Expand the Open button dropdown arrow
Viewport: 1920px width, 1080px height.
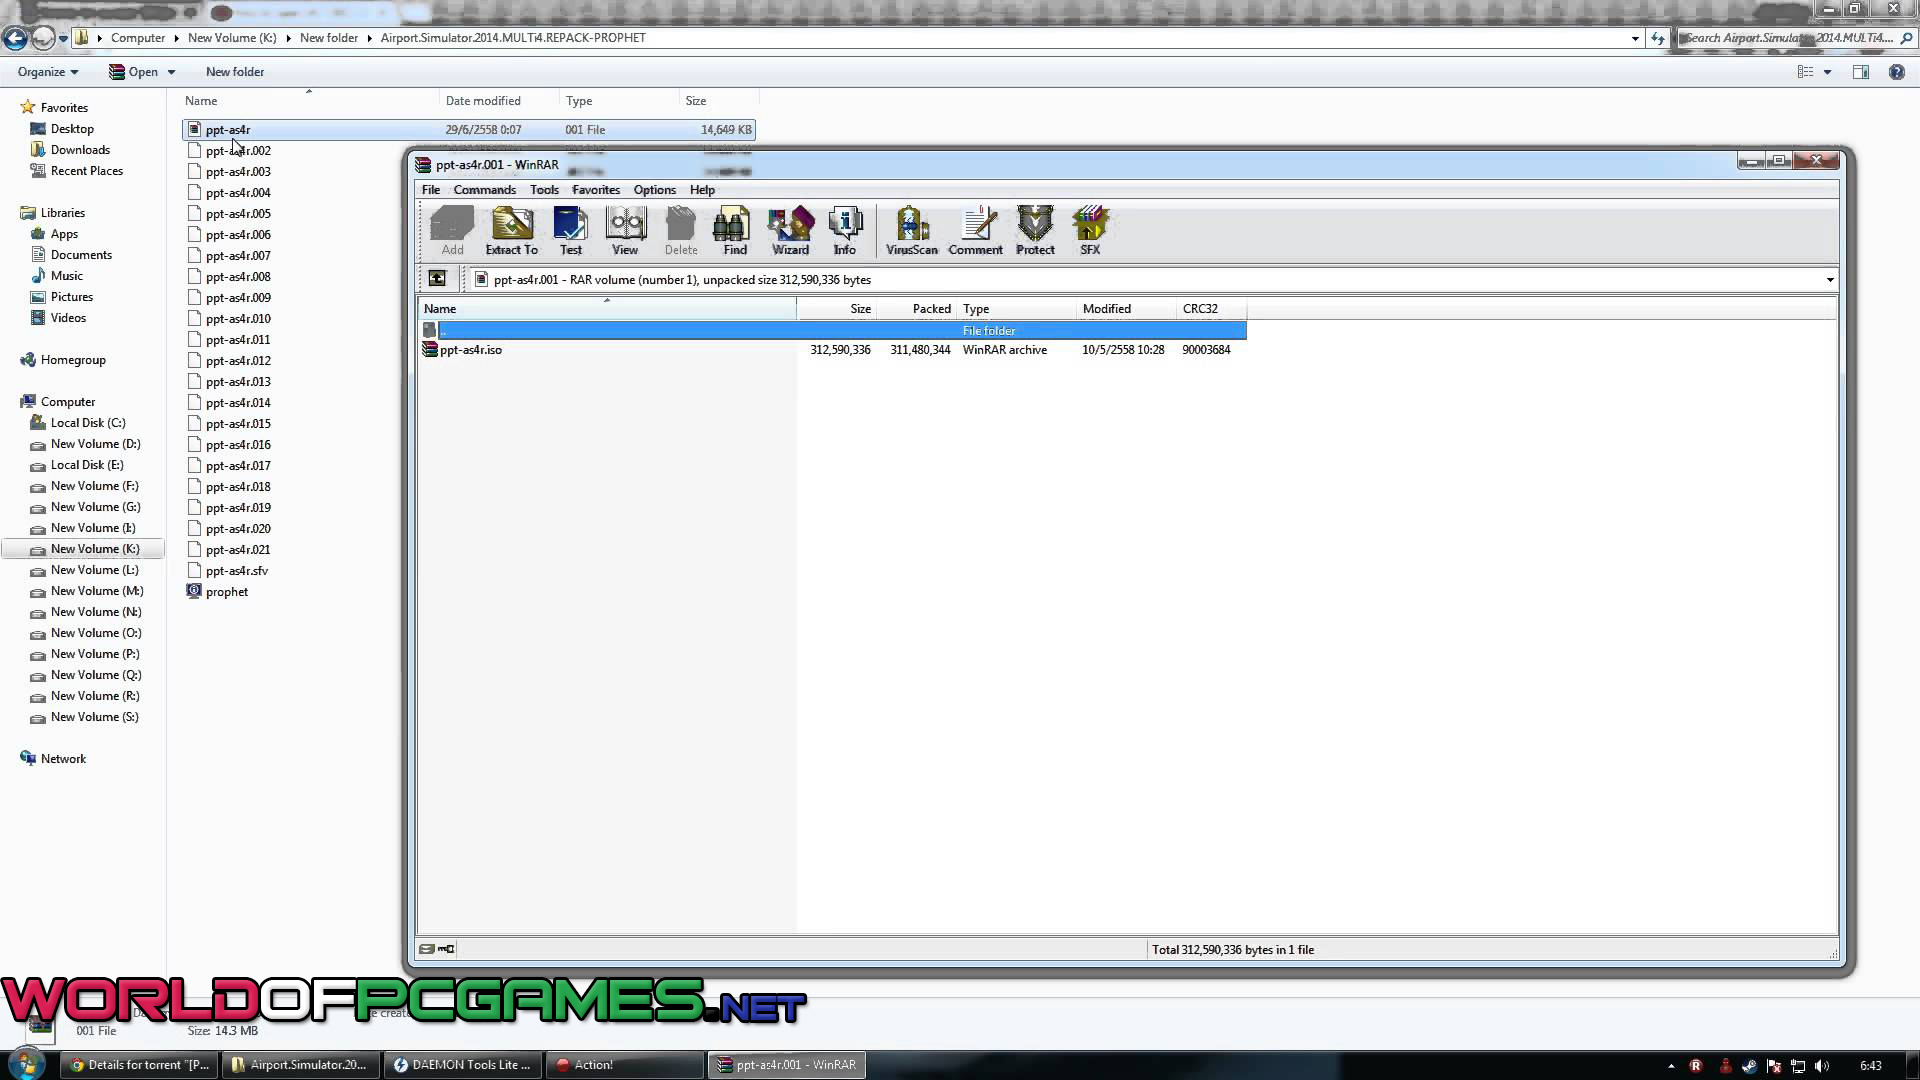pyautogui.click(x=171, y=72)
